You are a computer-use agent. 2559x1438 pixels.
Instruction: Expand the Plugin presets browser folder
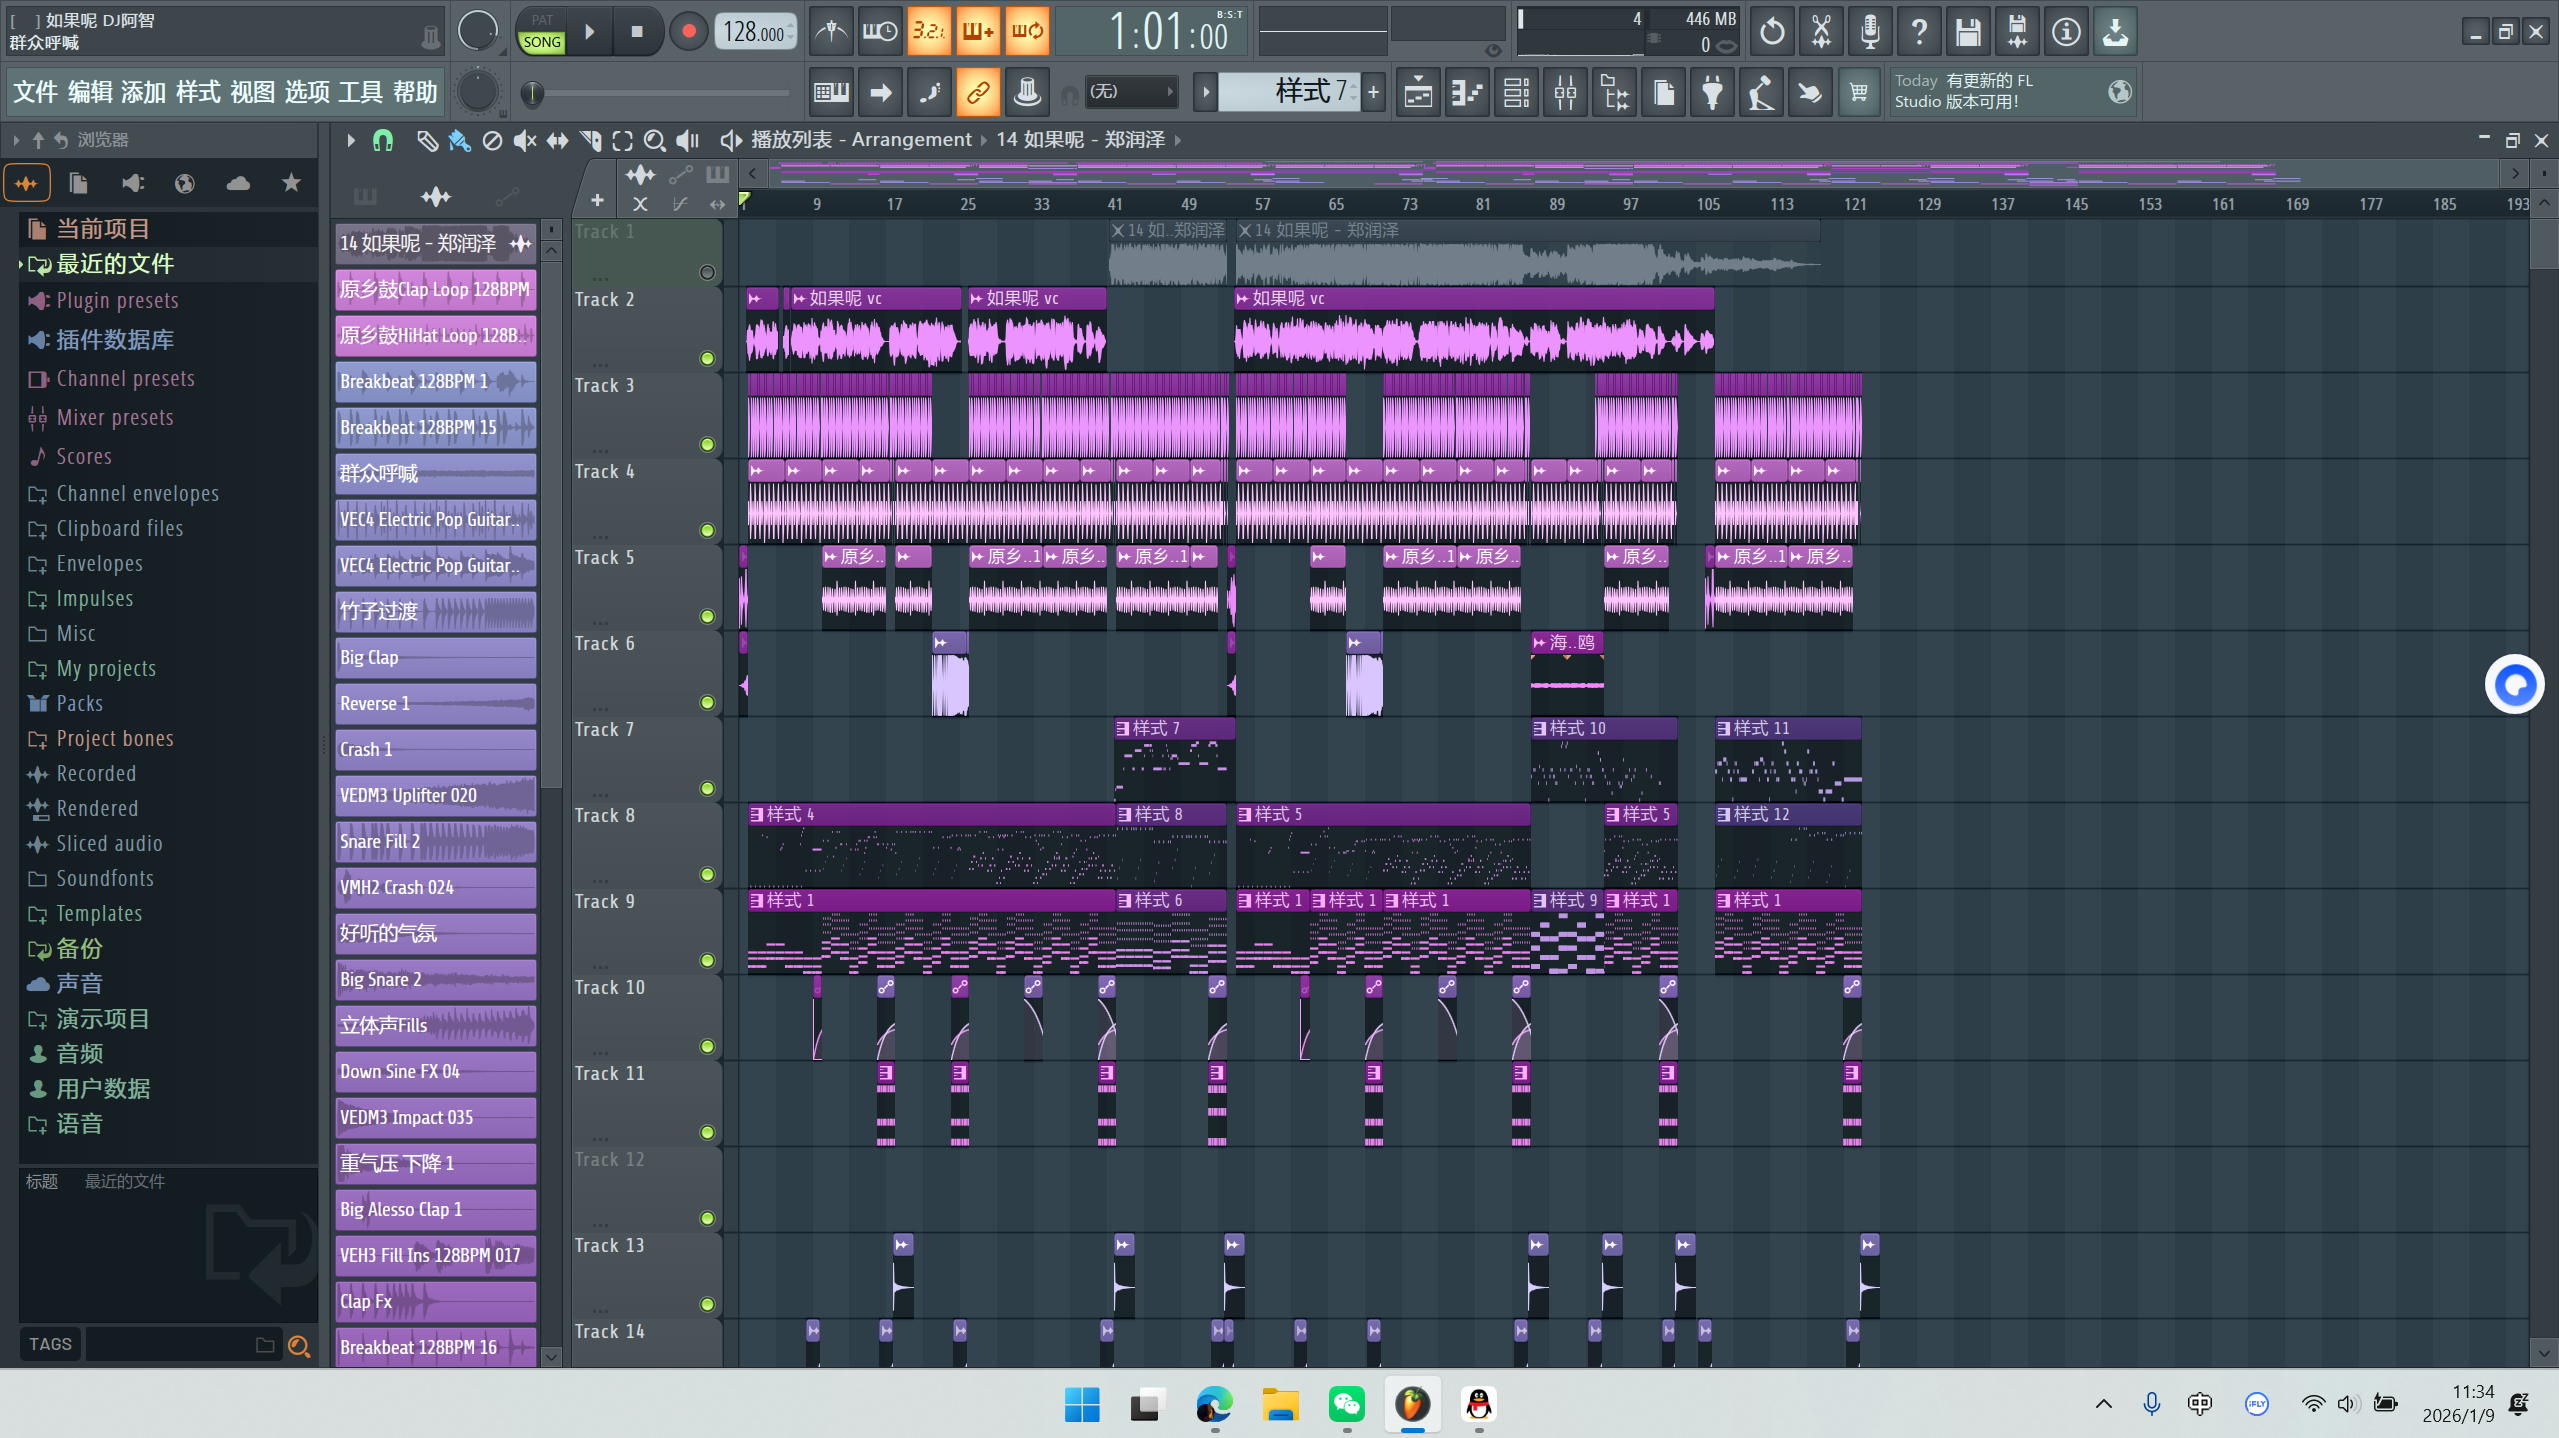(x=117, y=300)
